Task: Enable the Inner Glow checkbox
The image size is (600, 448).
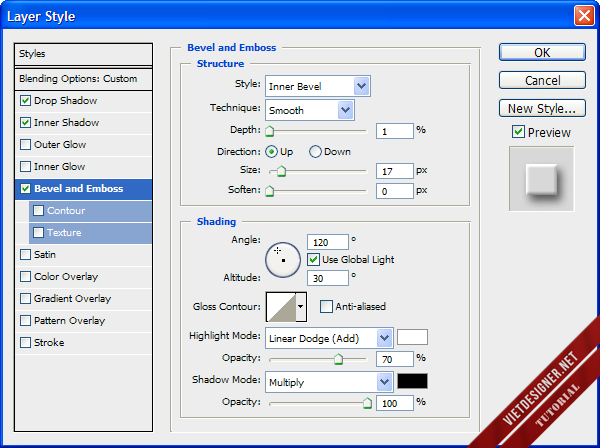Action: [25, 166]
